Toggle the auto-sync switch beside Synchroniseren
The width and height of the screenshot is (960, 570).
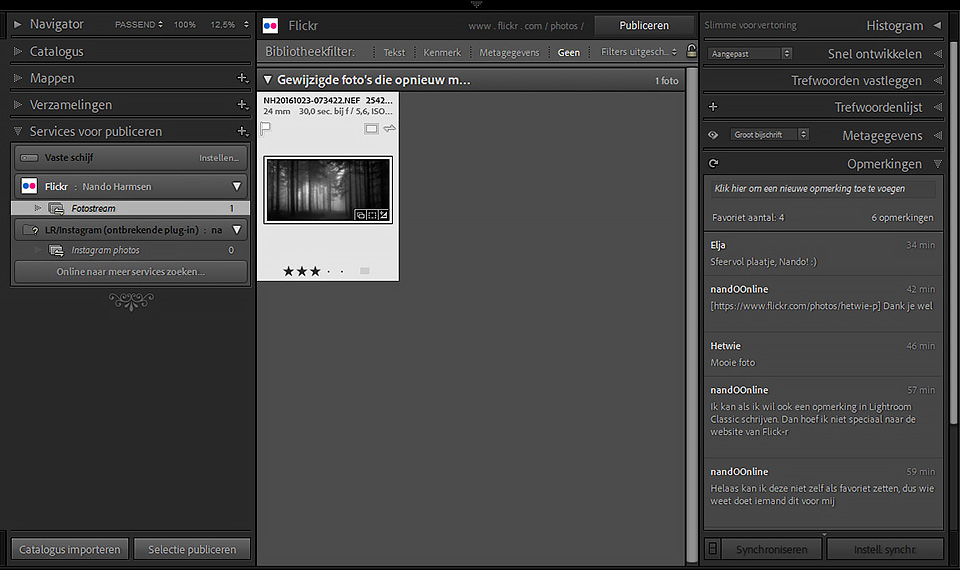[713, 549]
